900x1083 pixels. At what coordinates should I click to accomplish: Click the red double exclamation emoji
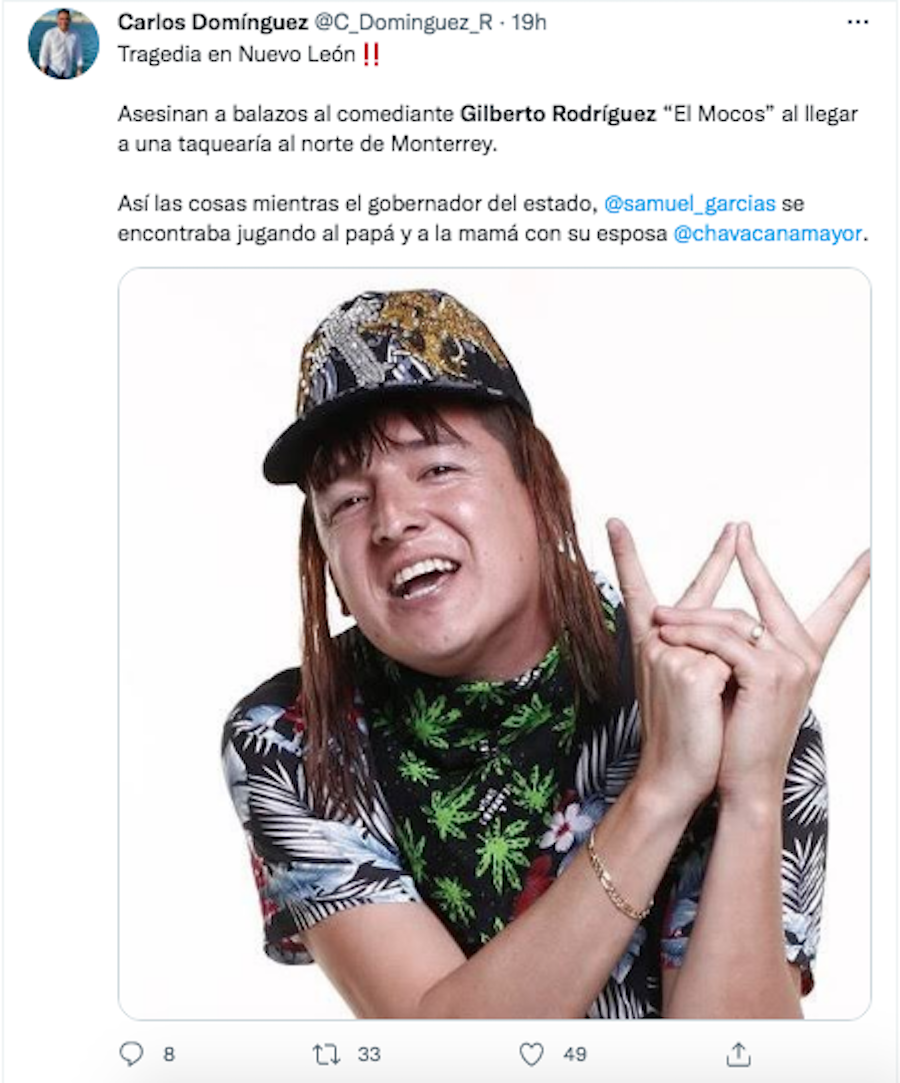(371, 55)
